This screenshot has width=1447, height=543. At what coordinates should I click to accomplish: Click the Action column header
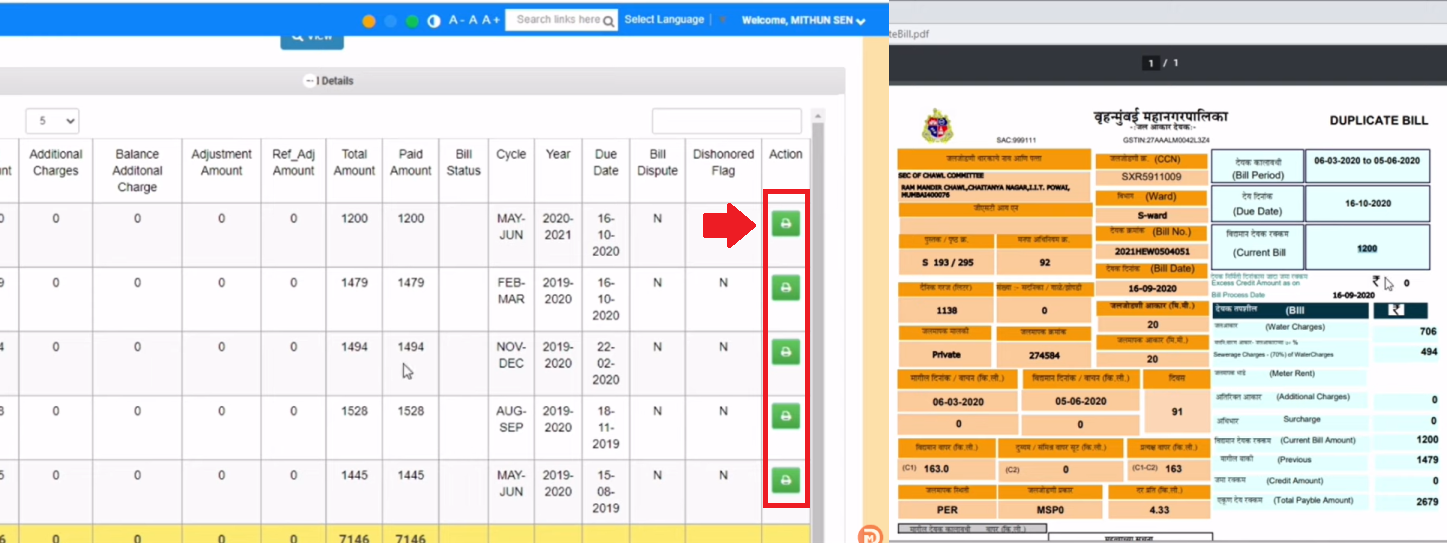[786, 170]
